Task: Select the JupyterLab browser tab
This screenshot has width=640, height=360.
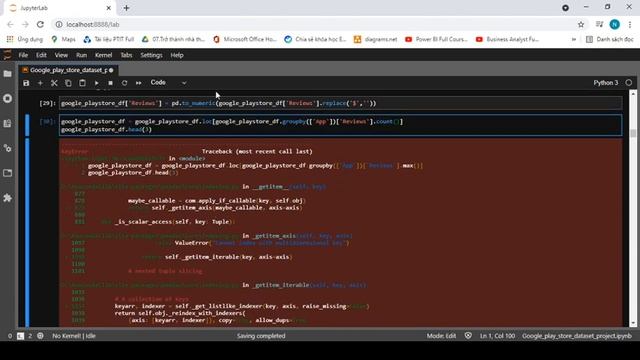Action: point(59,8)
